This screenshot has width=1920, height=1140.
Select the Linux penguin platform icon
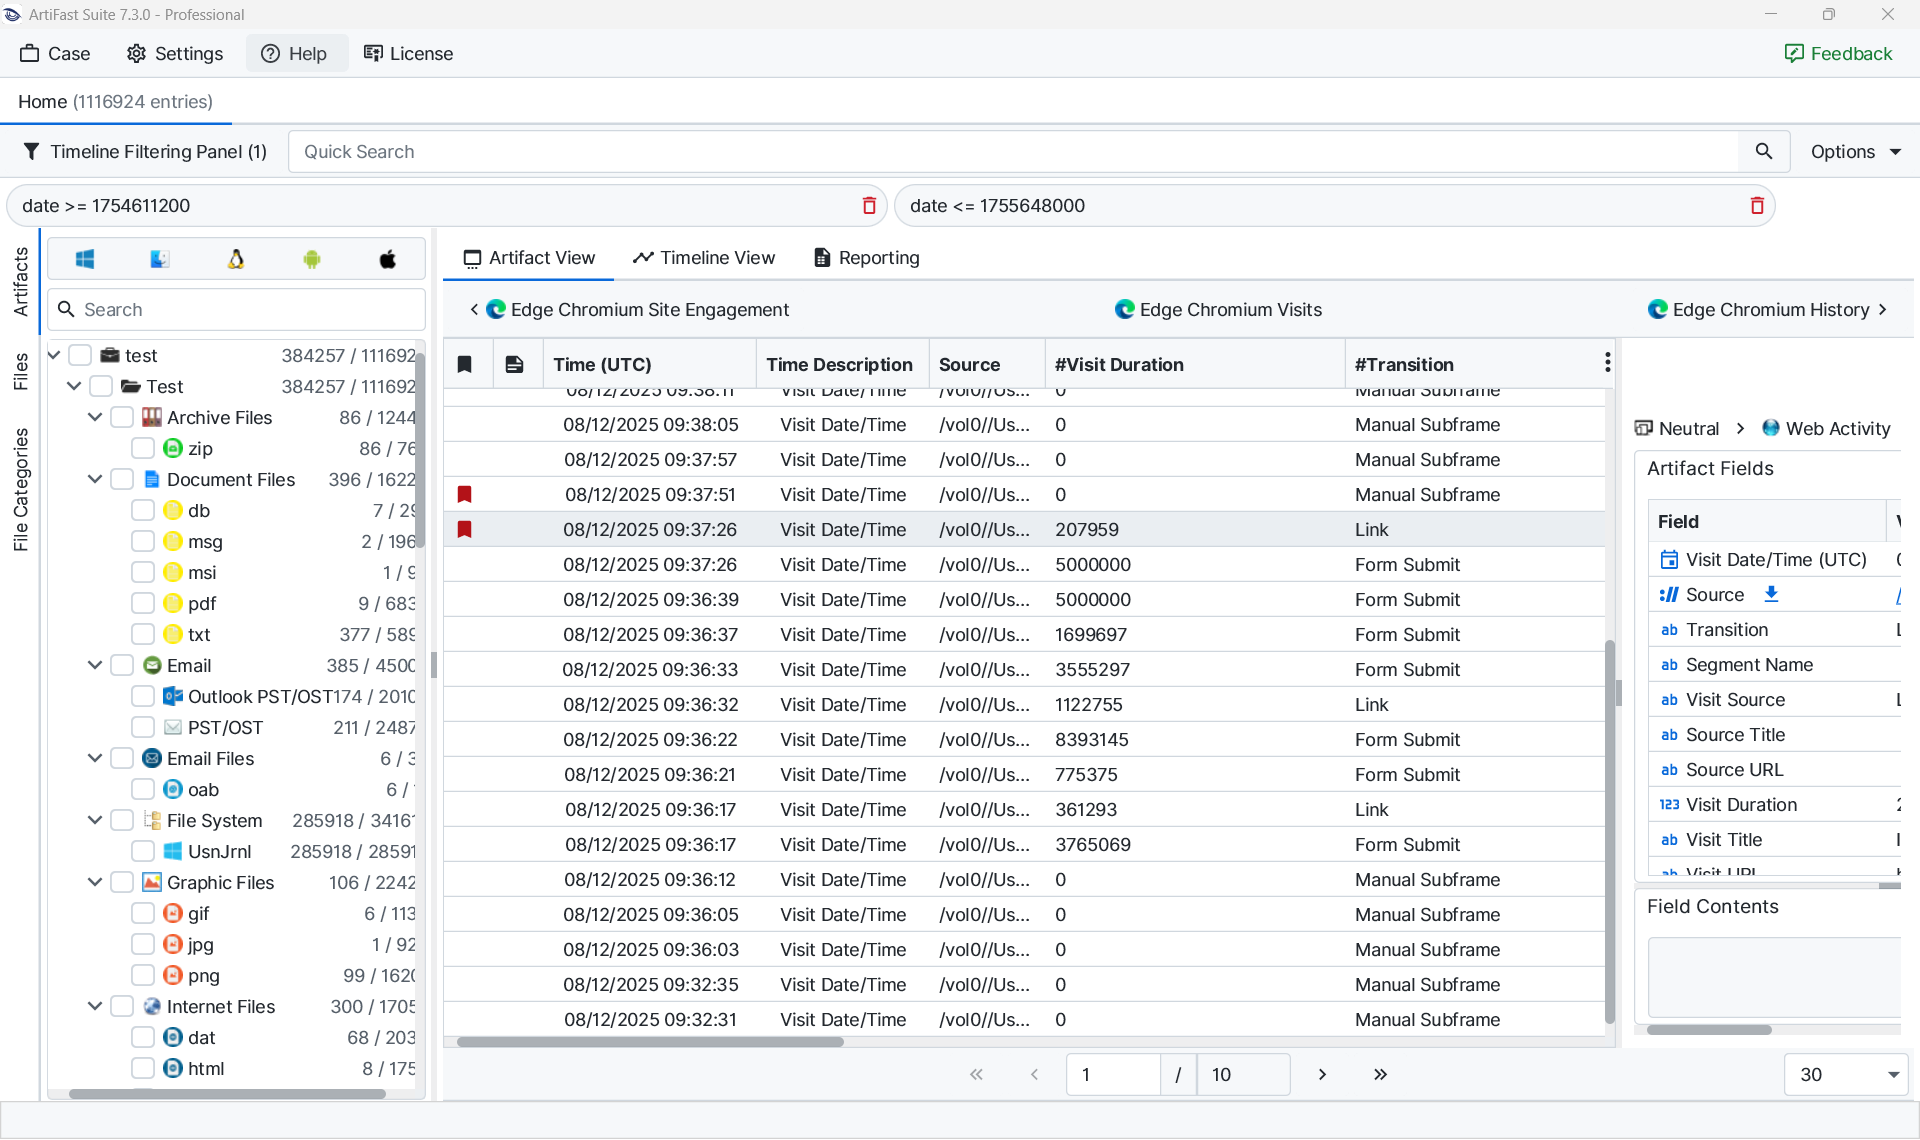236,260
